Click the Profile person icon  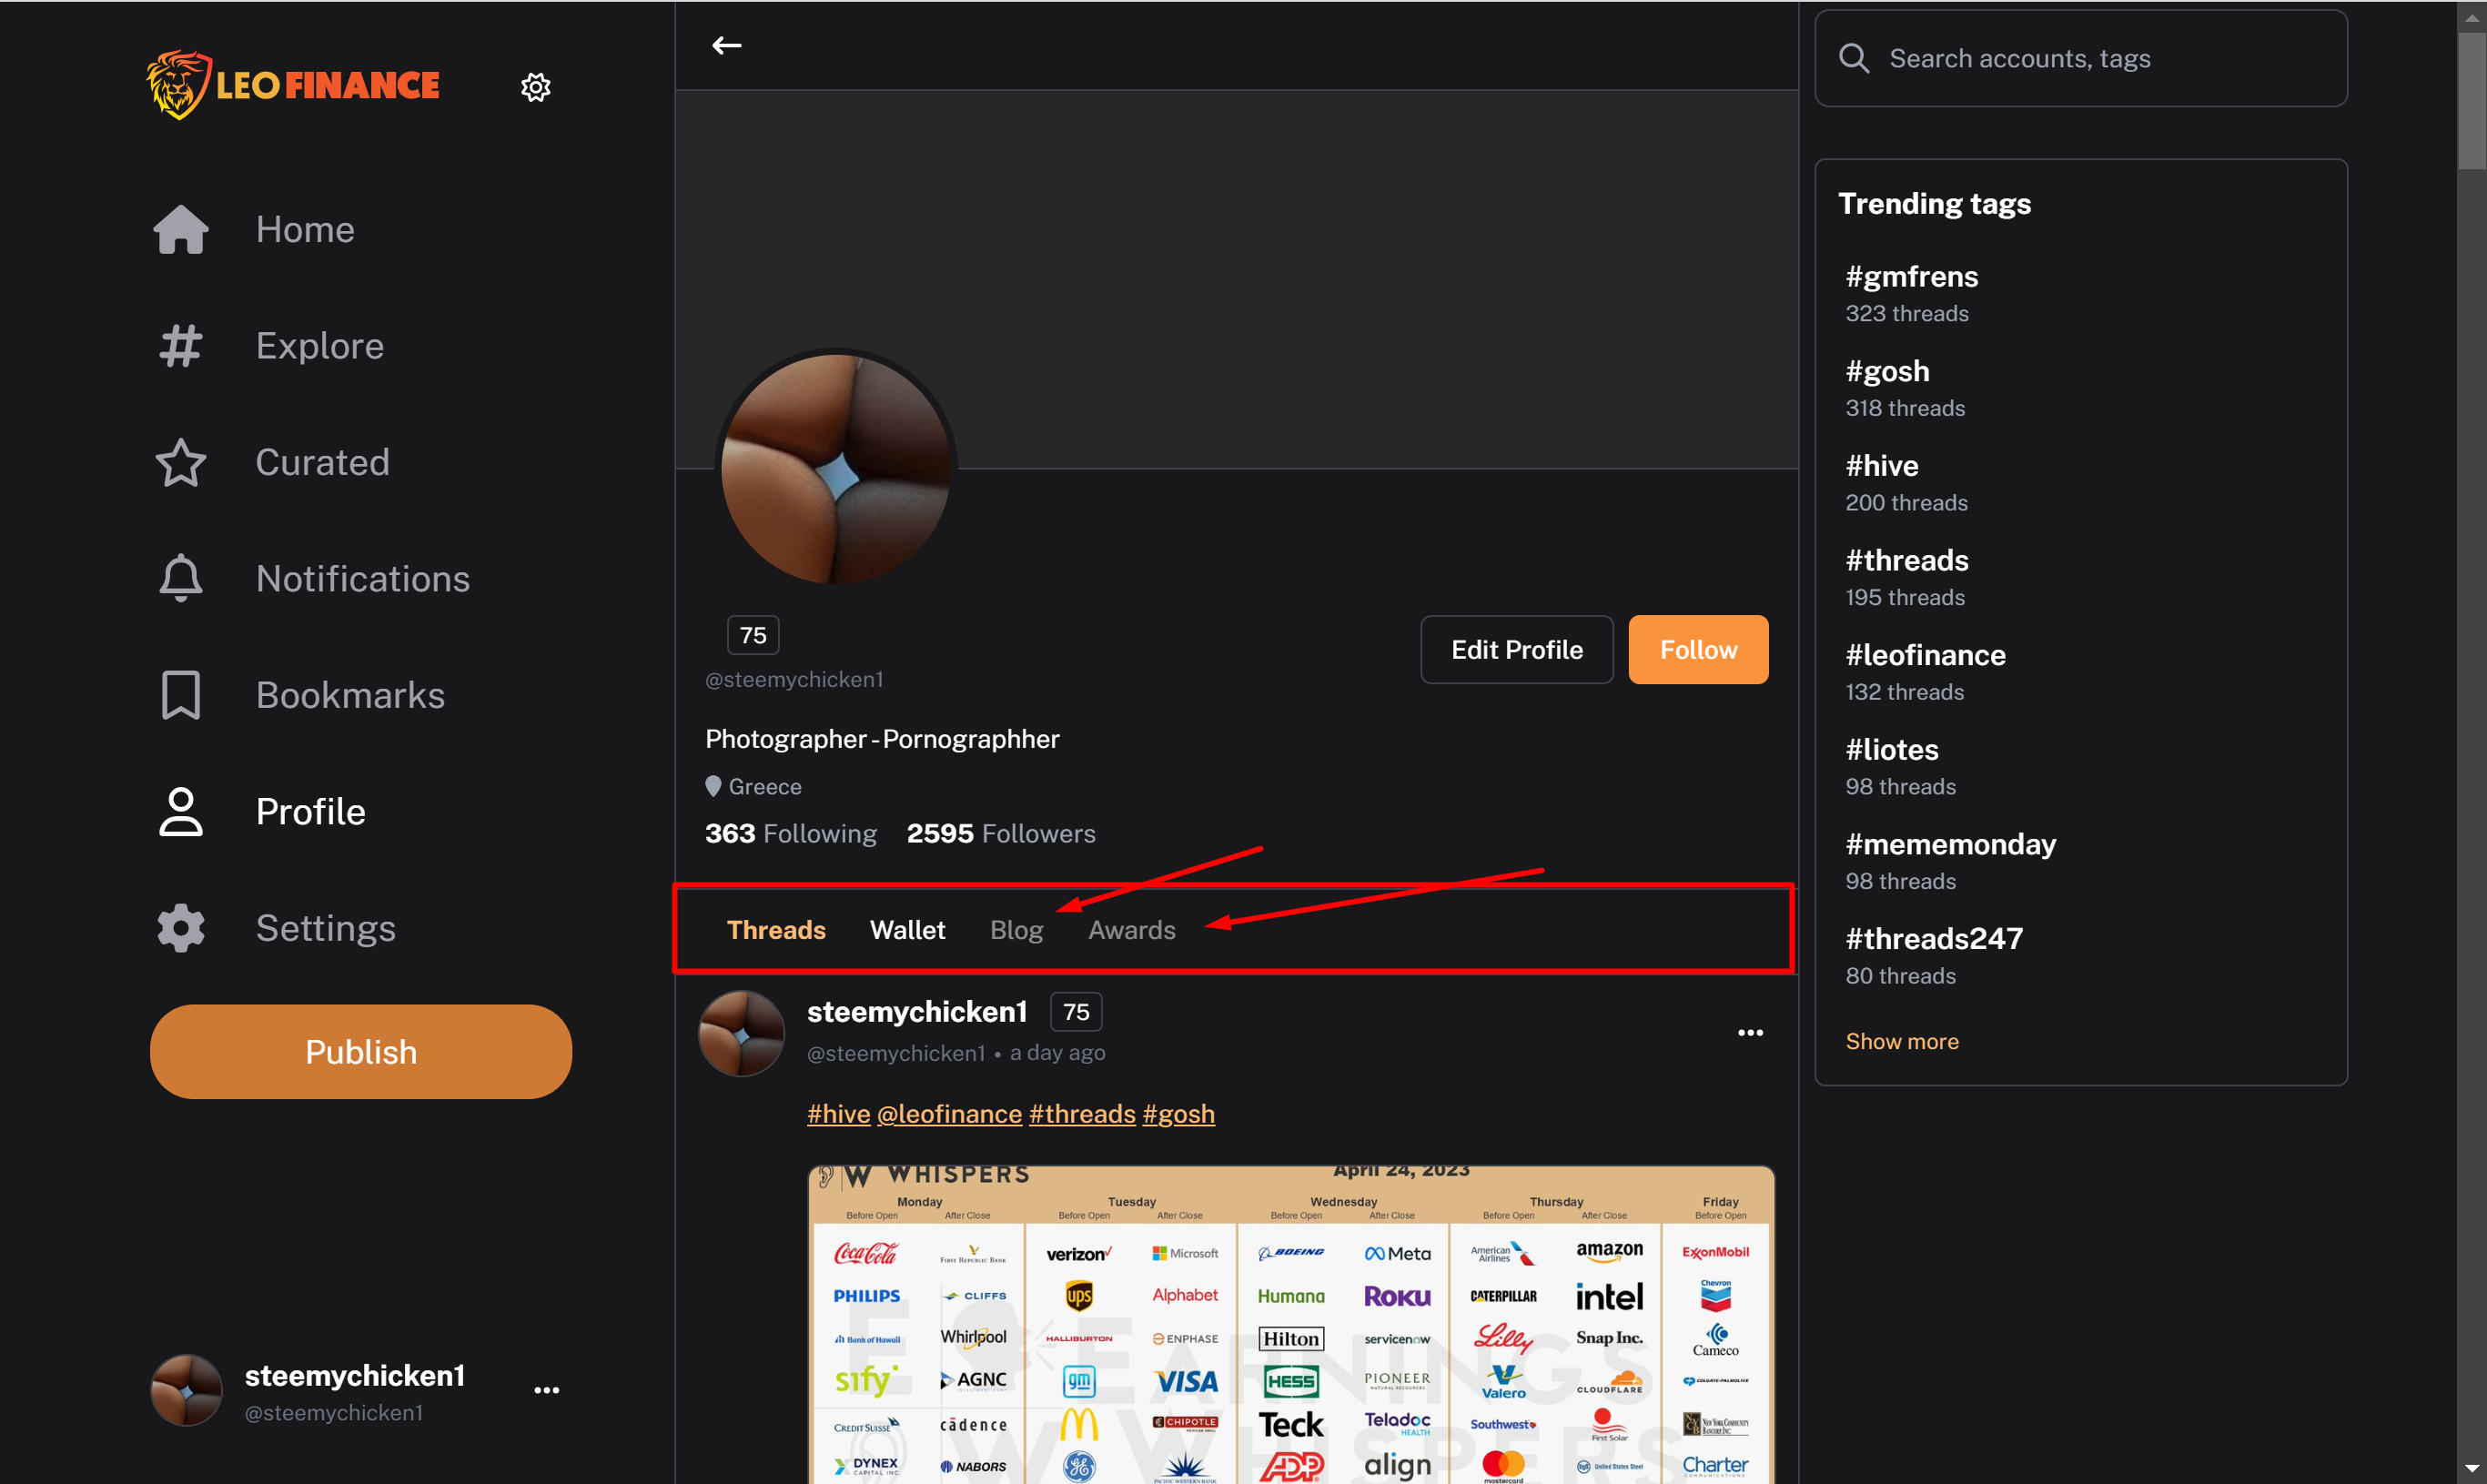coord(181,811)
